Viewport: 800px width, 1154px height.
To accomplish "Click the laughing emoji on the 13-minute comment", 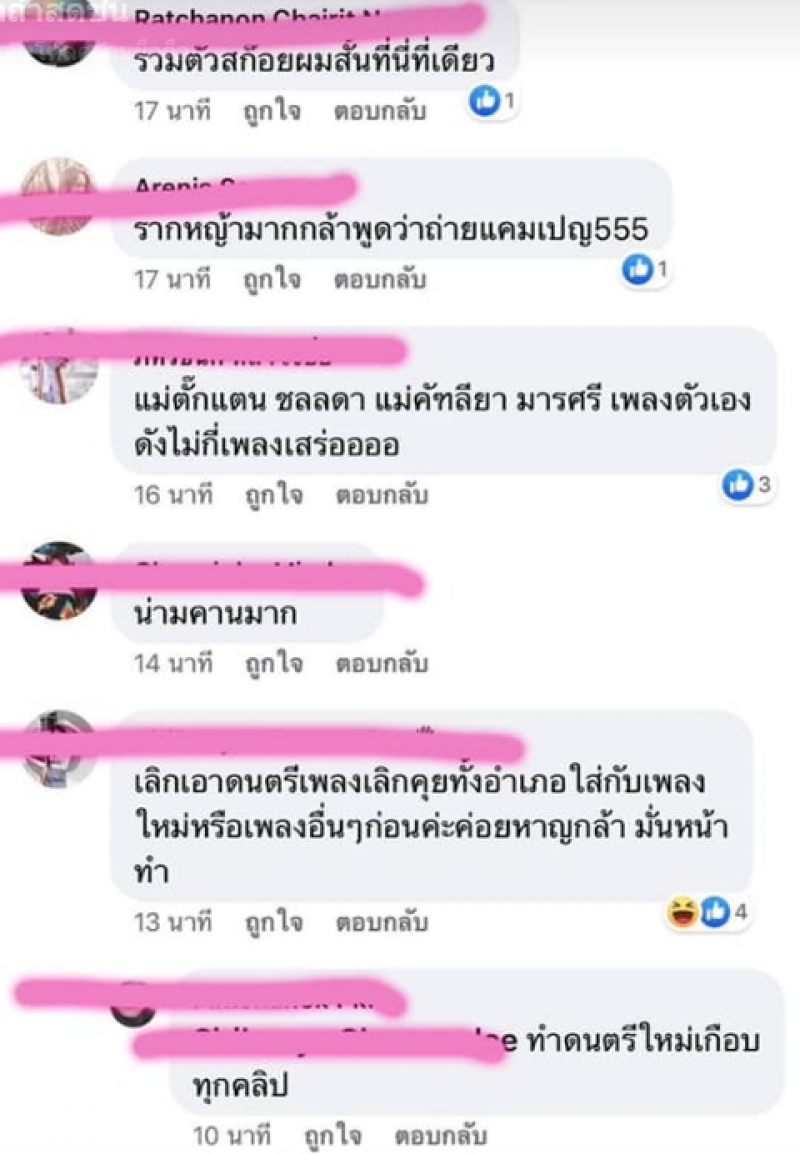I will point(682,913).
